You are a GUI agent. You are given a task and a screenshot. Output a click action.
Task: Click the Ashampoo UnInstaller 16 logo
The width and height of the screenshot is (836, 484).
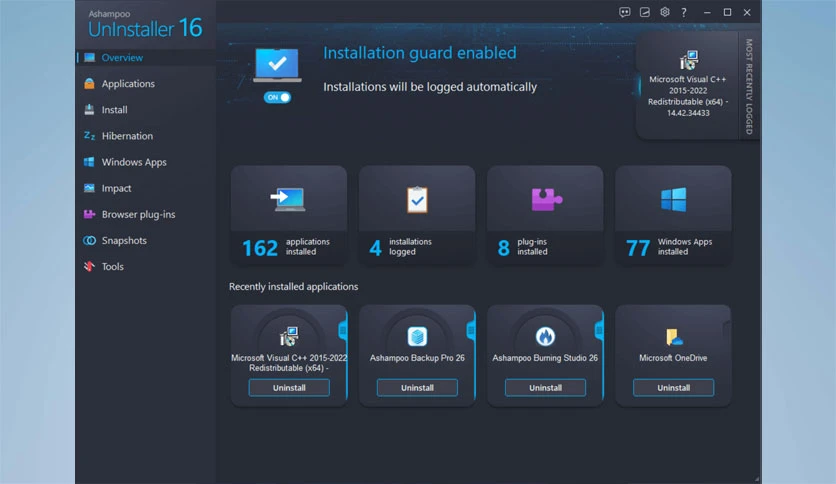pos(145,25)
